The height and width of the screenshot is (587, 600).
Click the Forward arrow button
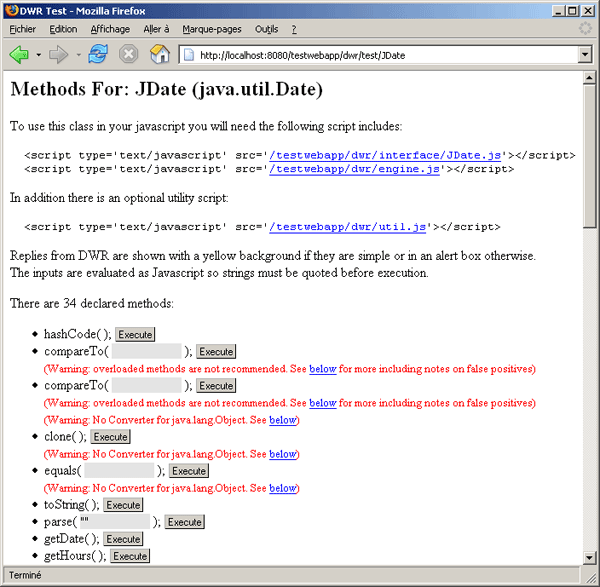point(57,53)
